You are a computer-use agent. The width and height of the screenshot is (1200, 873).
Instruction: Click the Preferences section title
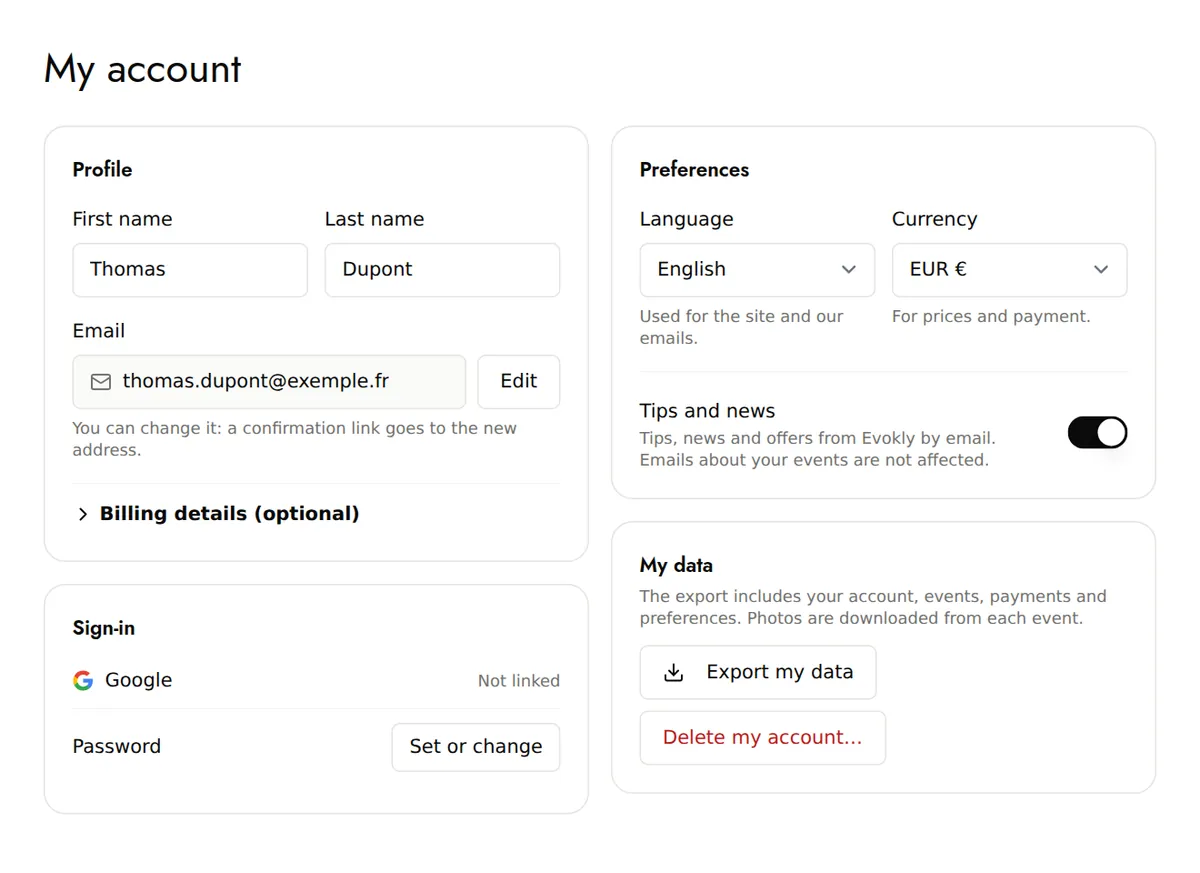coord(694,170)
